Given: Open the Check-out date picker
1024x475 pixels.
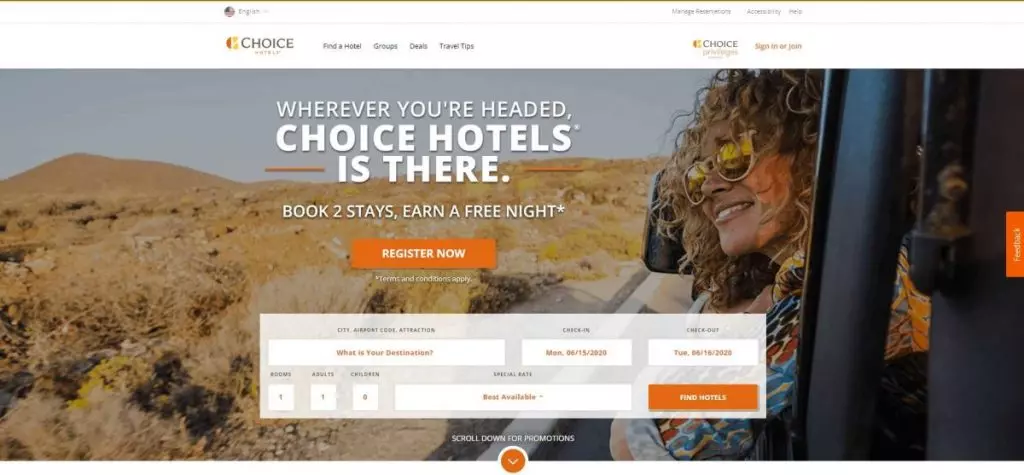Looking at the screenshot, I should click(703, 353).
